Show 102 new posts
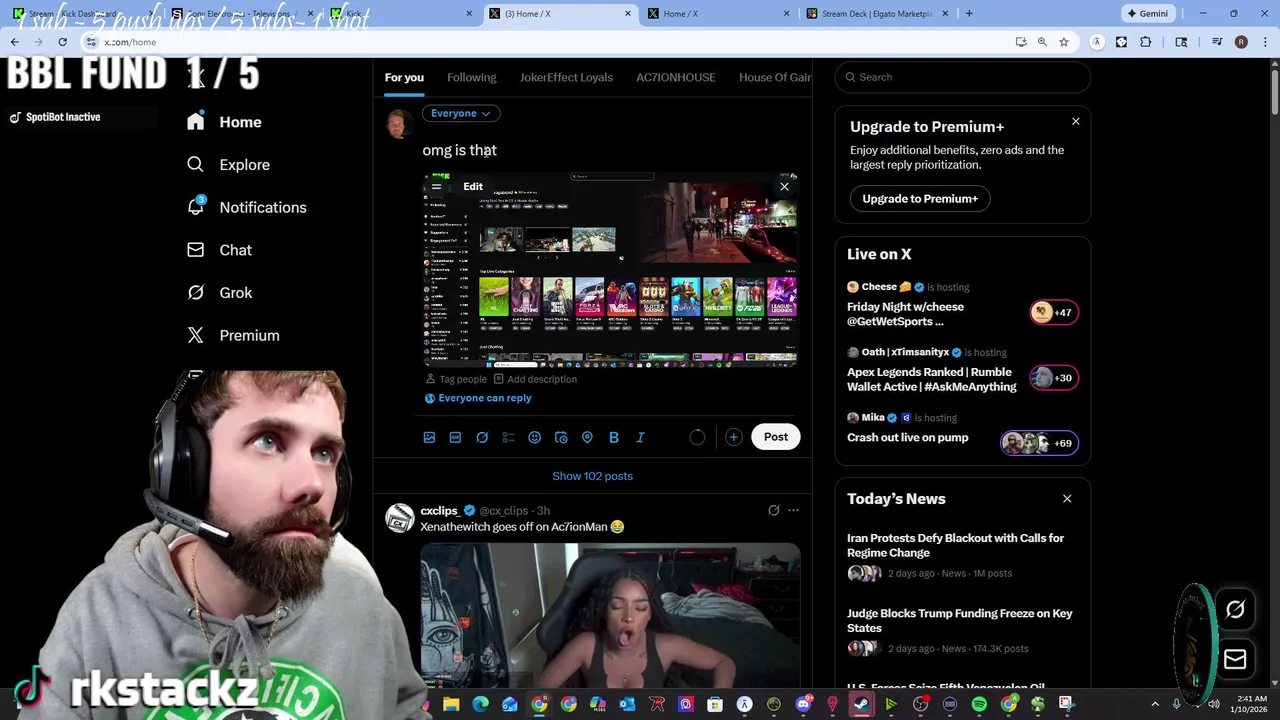Viewport: 1280px width, 720px height. point(593,476)
